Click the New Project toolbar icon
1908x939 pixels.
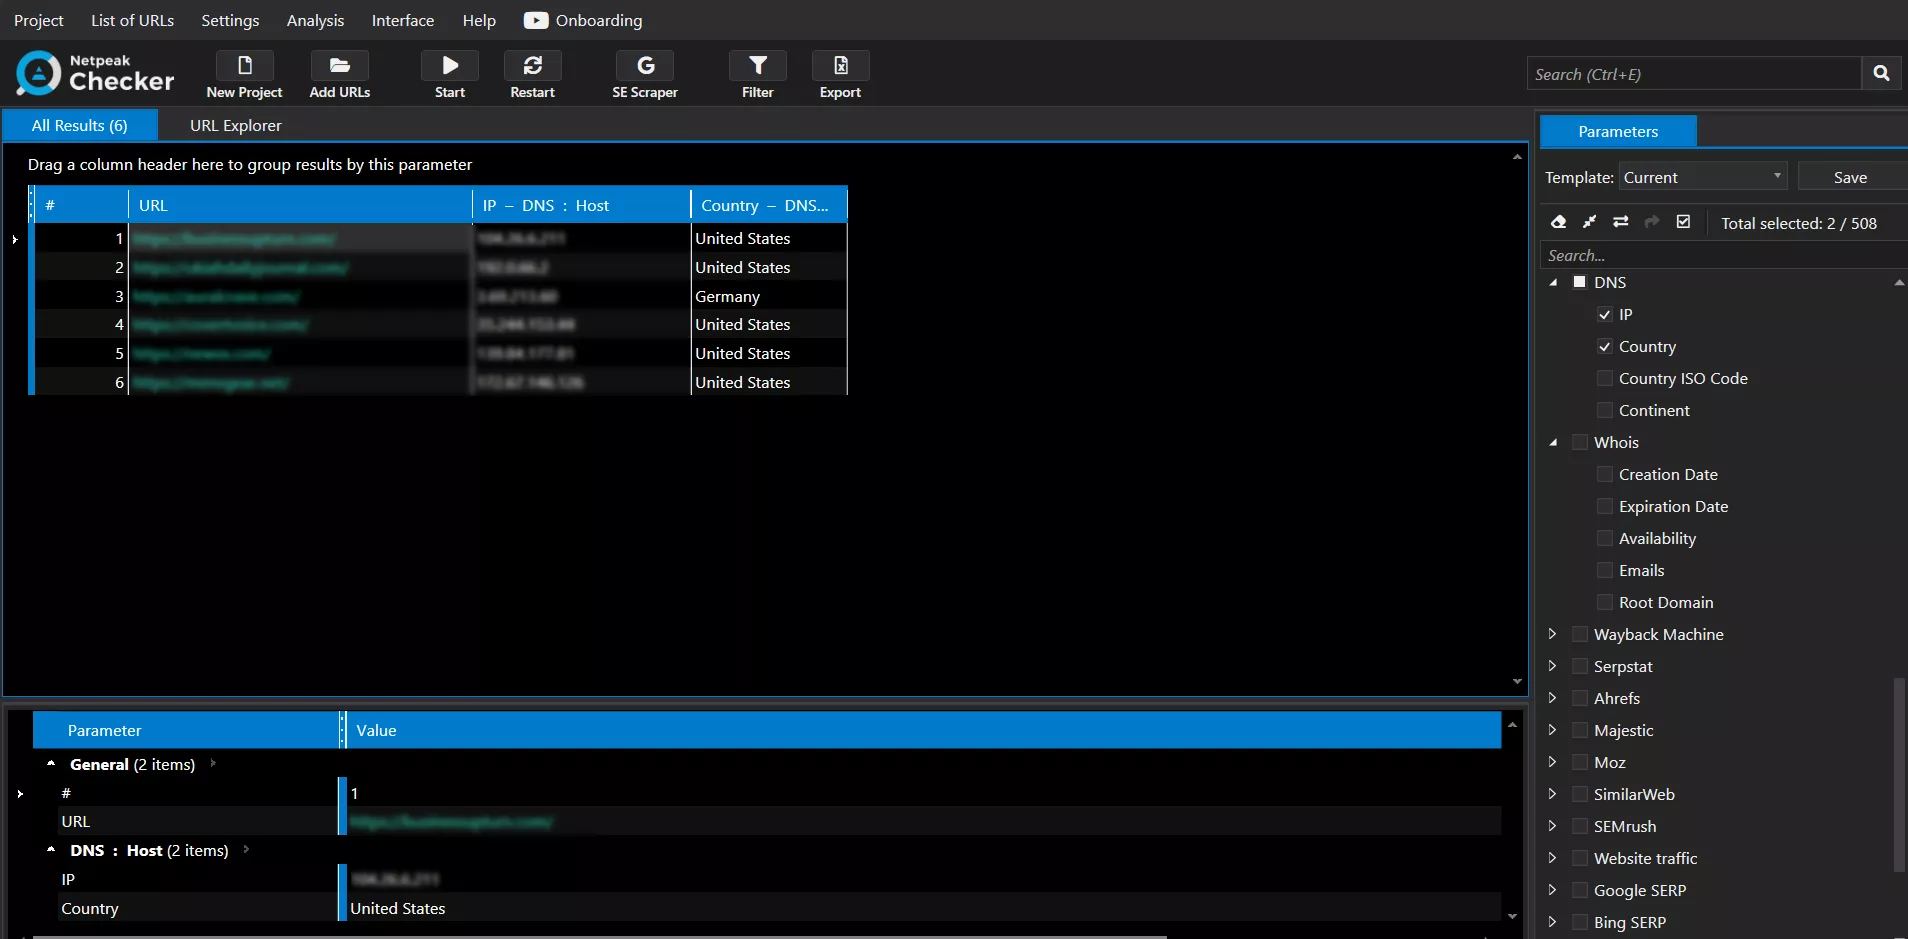pos(245,66)
